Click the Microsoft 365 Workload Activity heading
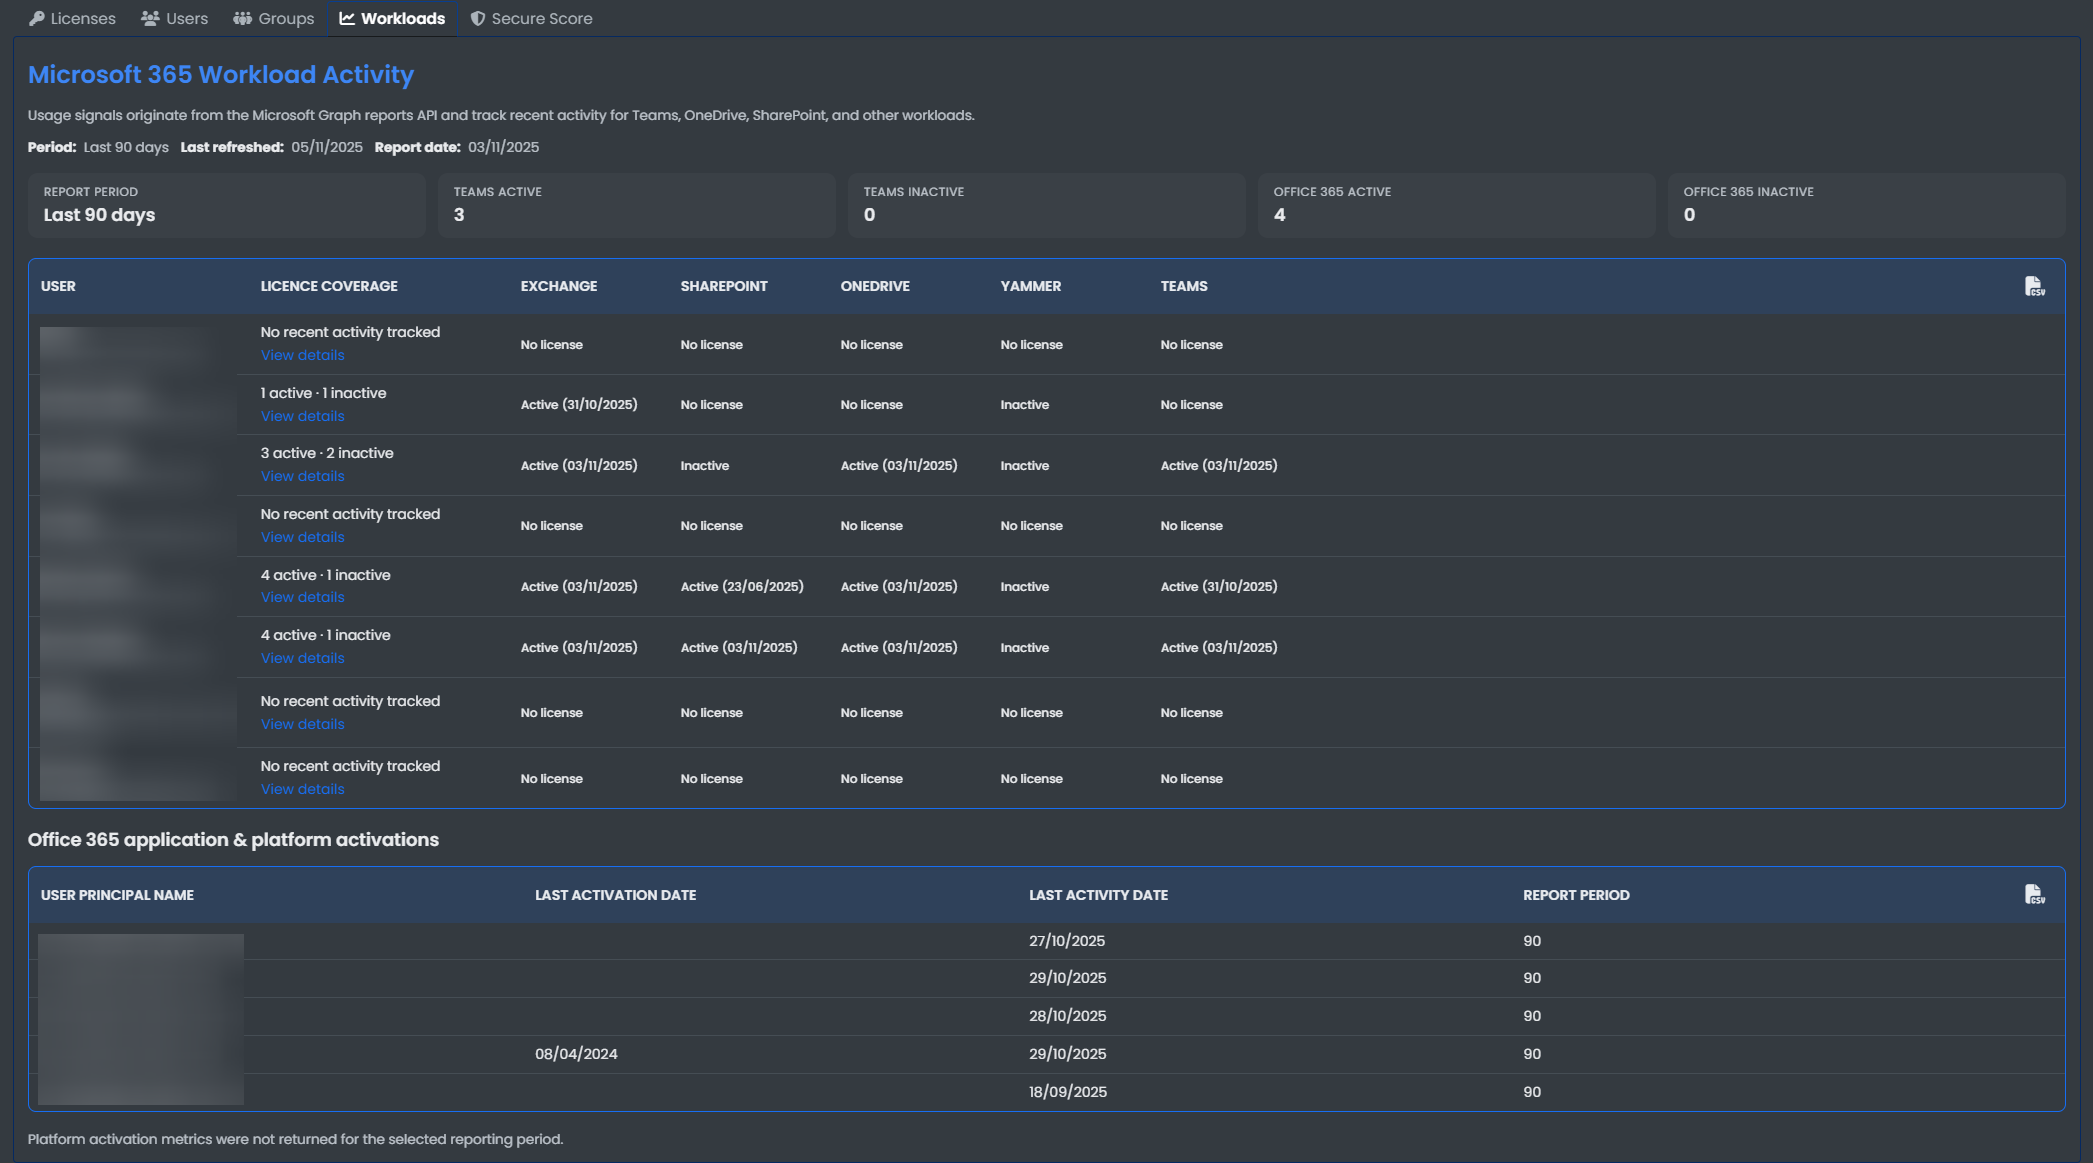The image size is (2093, 1163). coord(221,75)
